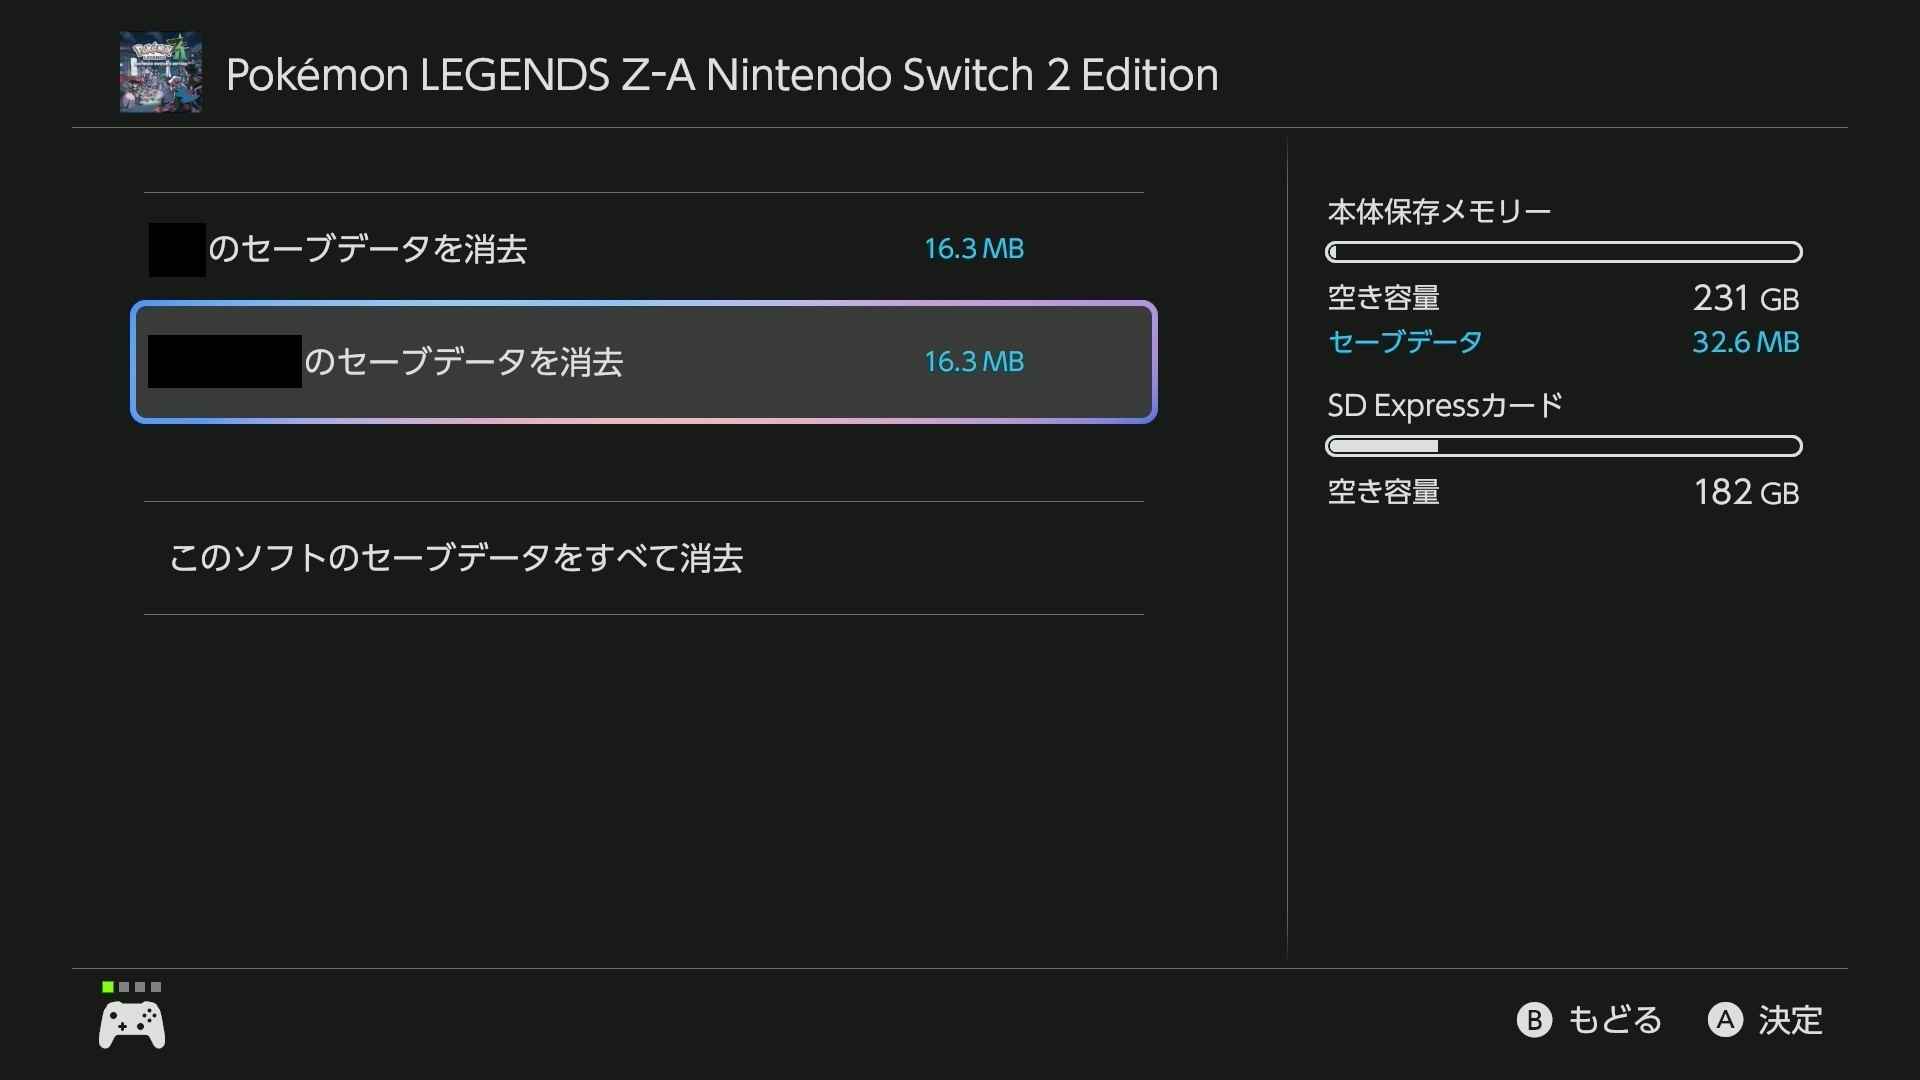
Task: Click the 32.6 MB save data size
Action: (1745, 342)
